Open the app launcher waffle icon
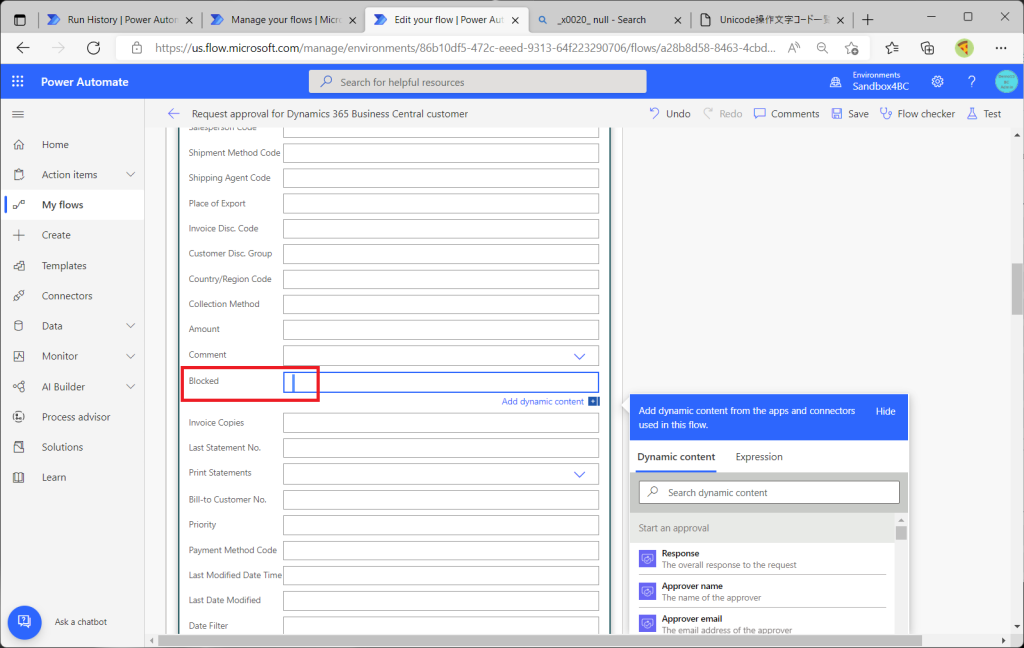The image size is (1024, 648). click(18, 82)
